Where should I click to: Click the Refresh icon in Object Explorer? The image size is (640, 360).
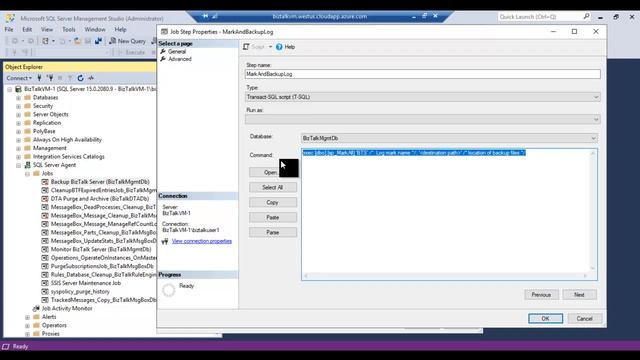pyautogui.click(x=80, y=78)
